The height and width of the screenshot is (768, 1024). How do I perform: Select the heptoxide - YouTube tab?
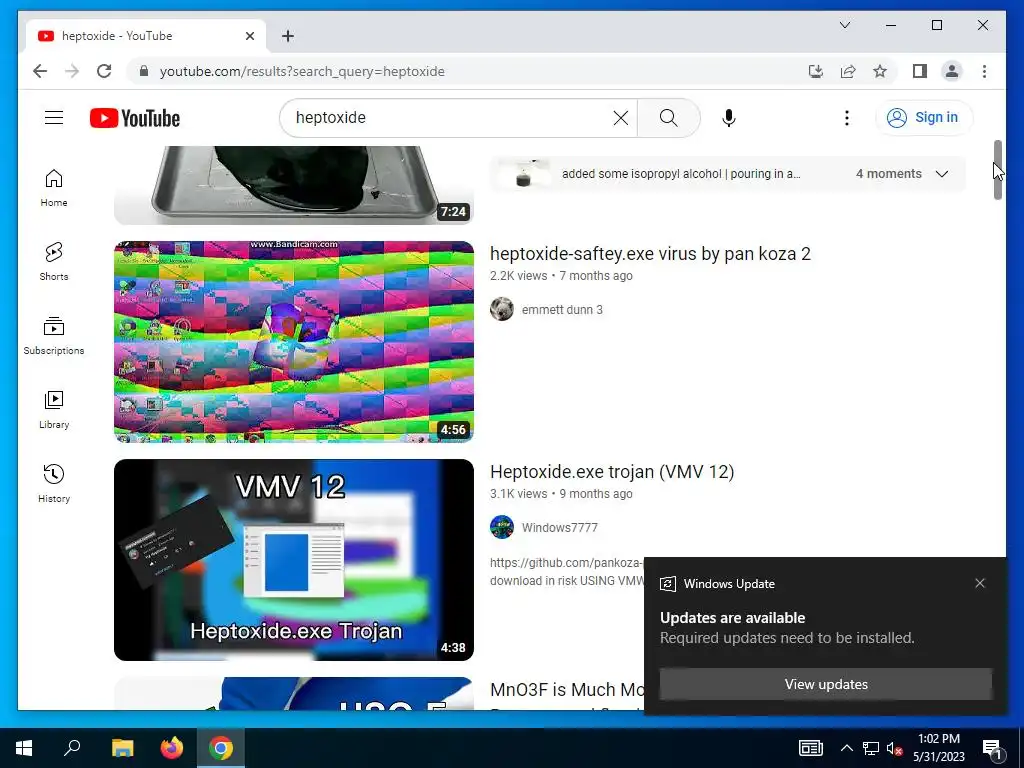(x=146, y=36)
